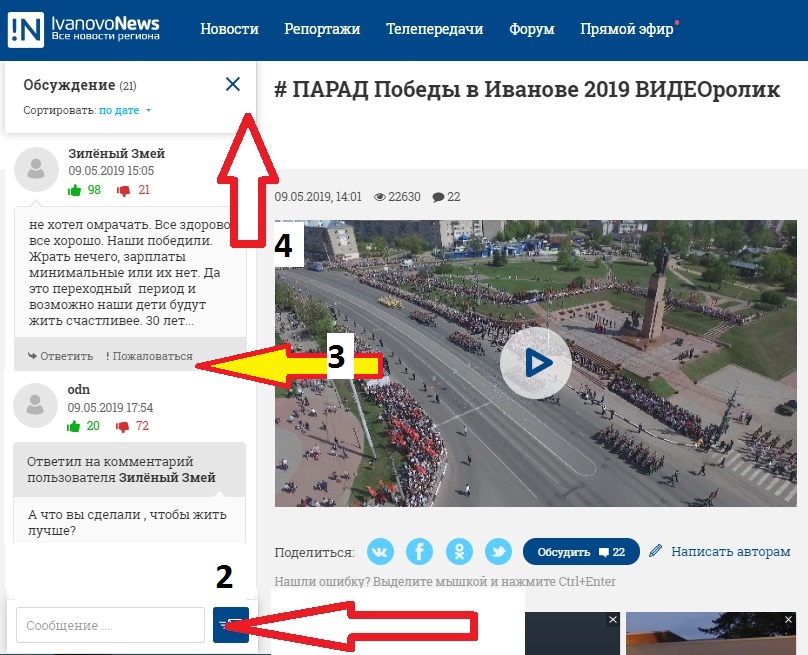Send the comment message

[231, 625]
